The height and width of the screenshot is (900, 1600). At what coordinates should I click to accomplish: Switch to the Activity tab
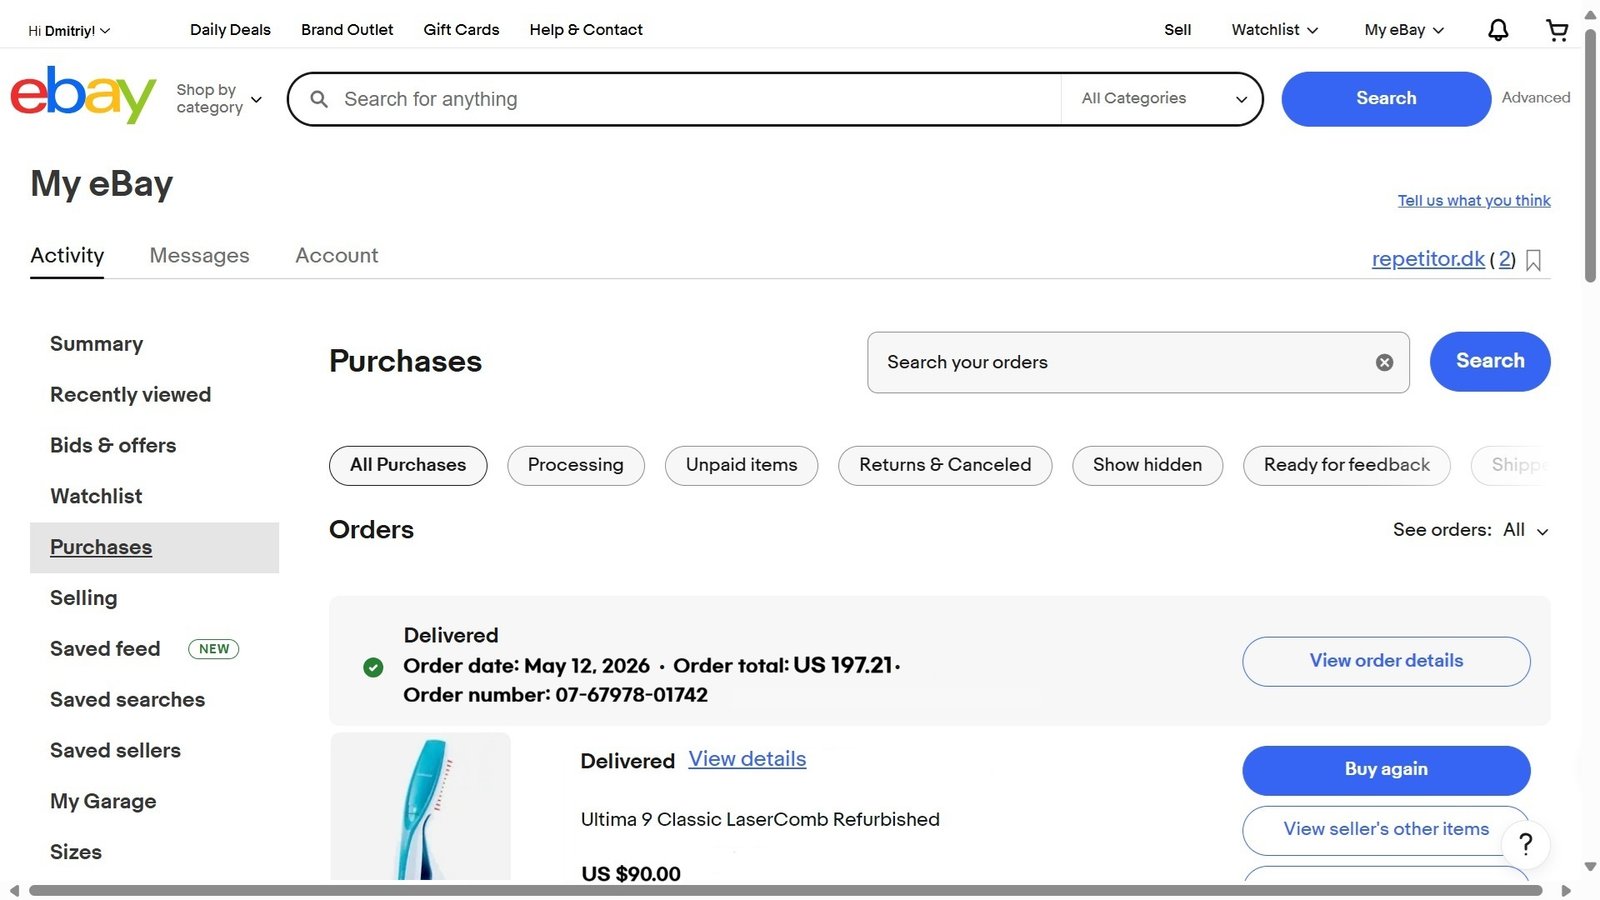click(67, 256)
